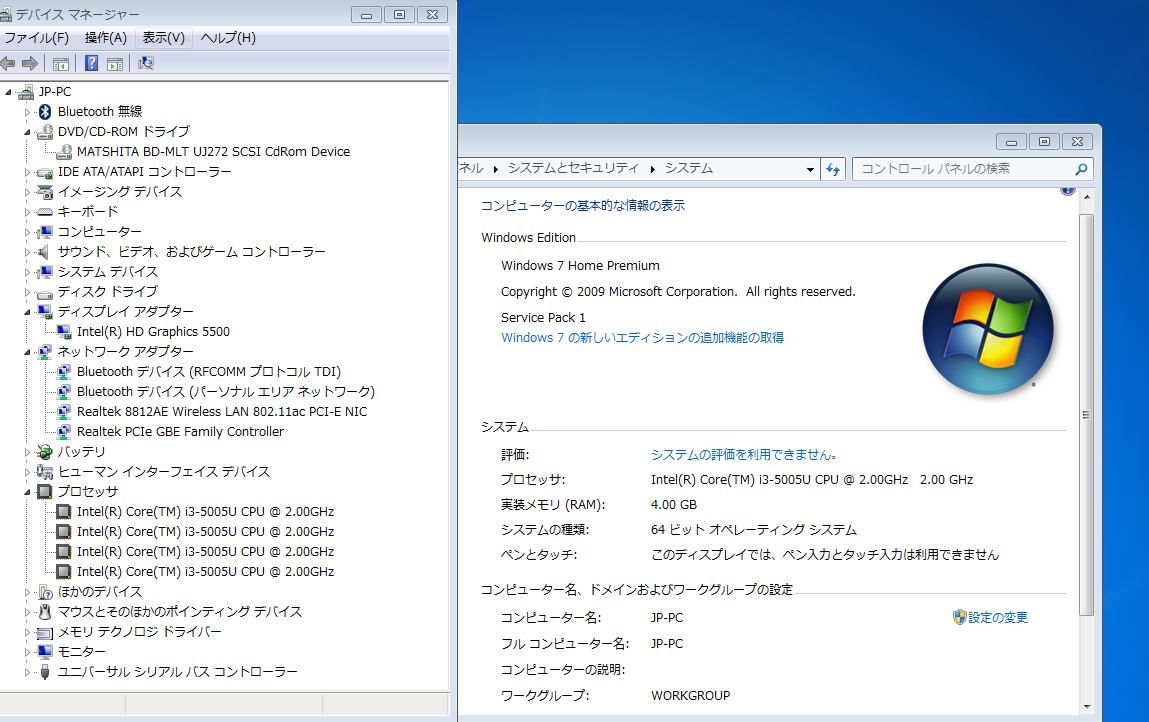This screenshot has width=1149, height=722.
Task: Click the Back arrow in Device Manager toolbar
Action: pyautogui.click(x=7, y=64)
